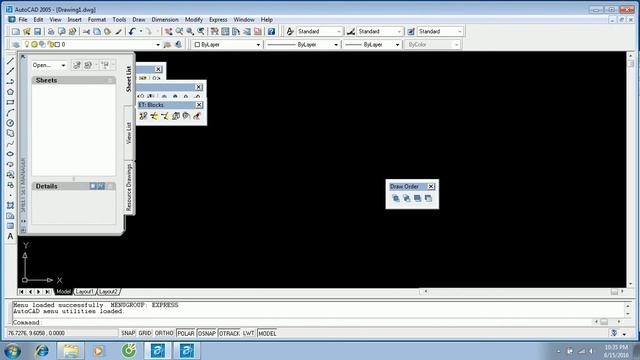640x360 pixels.
Task: Open the DesignCenter toolbar icon
Action: [x=225, y=31]
